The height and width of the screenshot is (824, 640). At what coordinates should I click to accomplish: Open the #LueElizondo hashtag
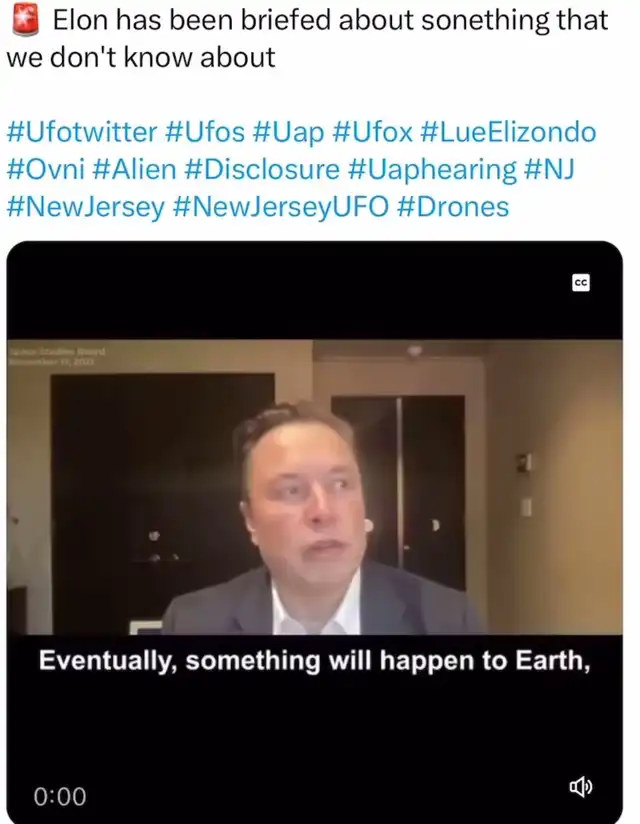[509, 132]
